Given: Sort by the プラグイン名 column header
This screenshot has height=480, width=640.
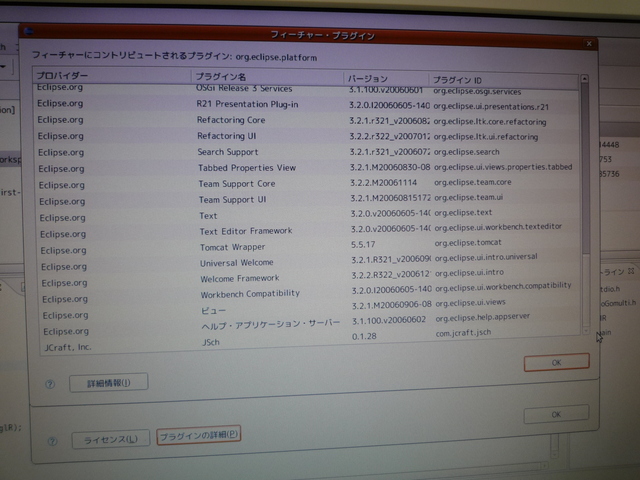Looking at the screenshot, I should (x=267, y=77).
